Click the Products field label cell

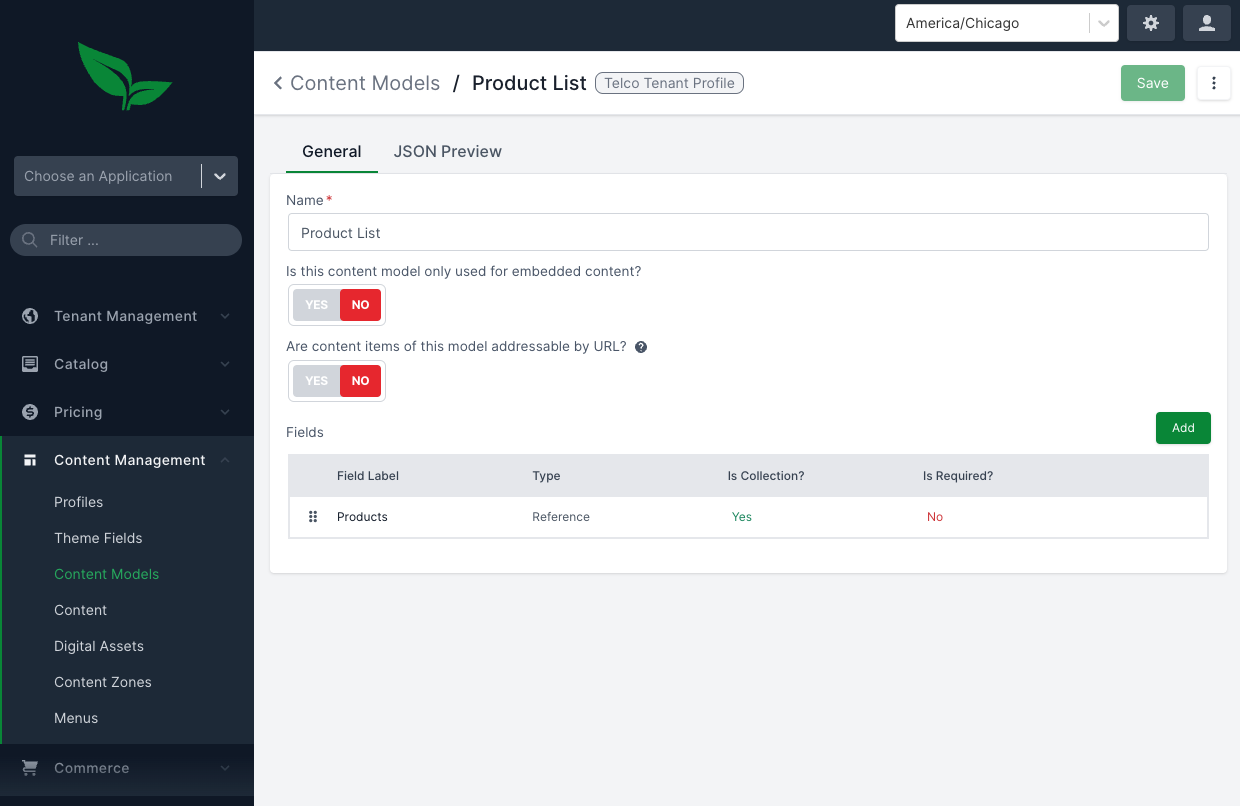362,517
